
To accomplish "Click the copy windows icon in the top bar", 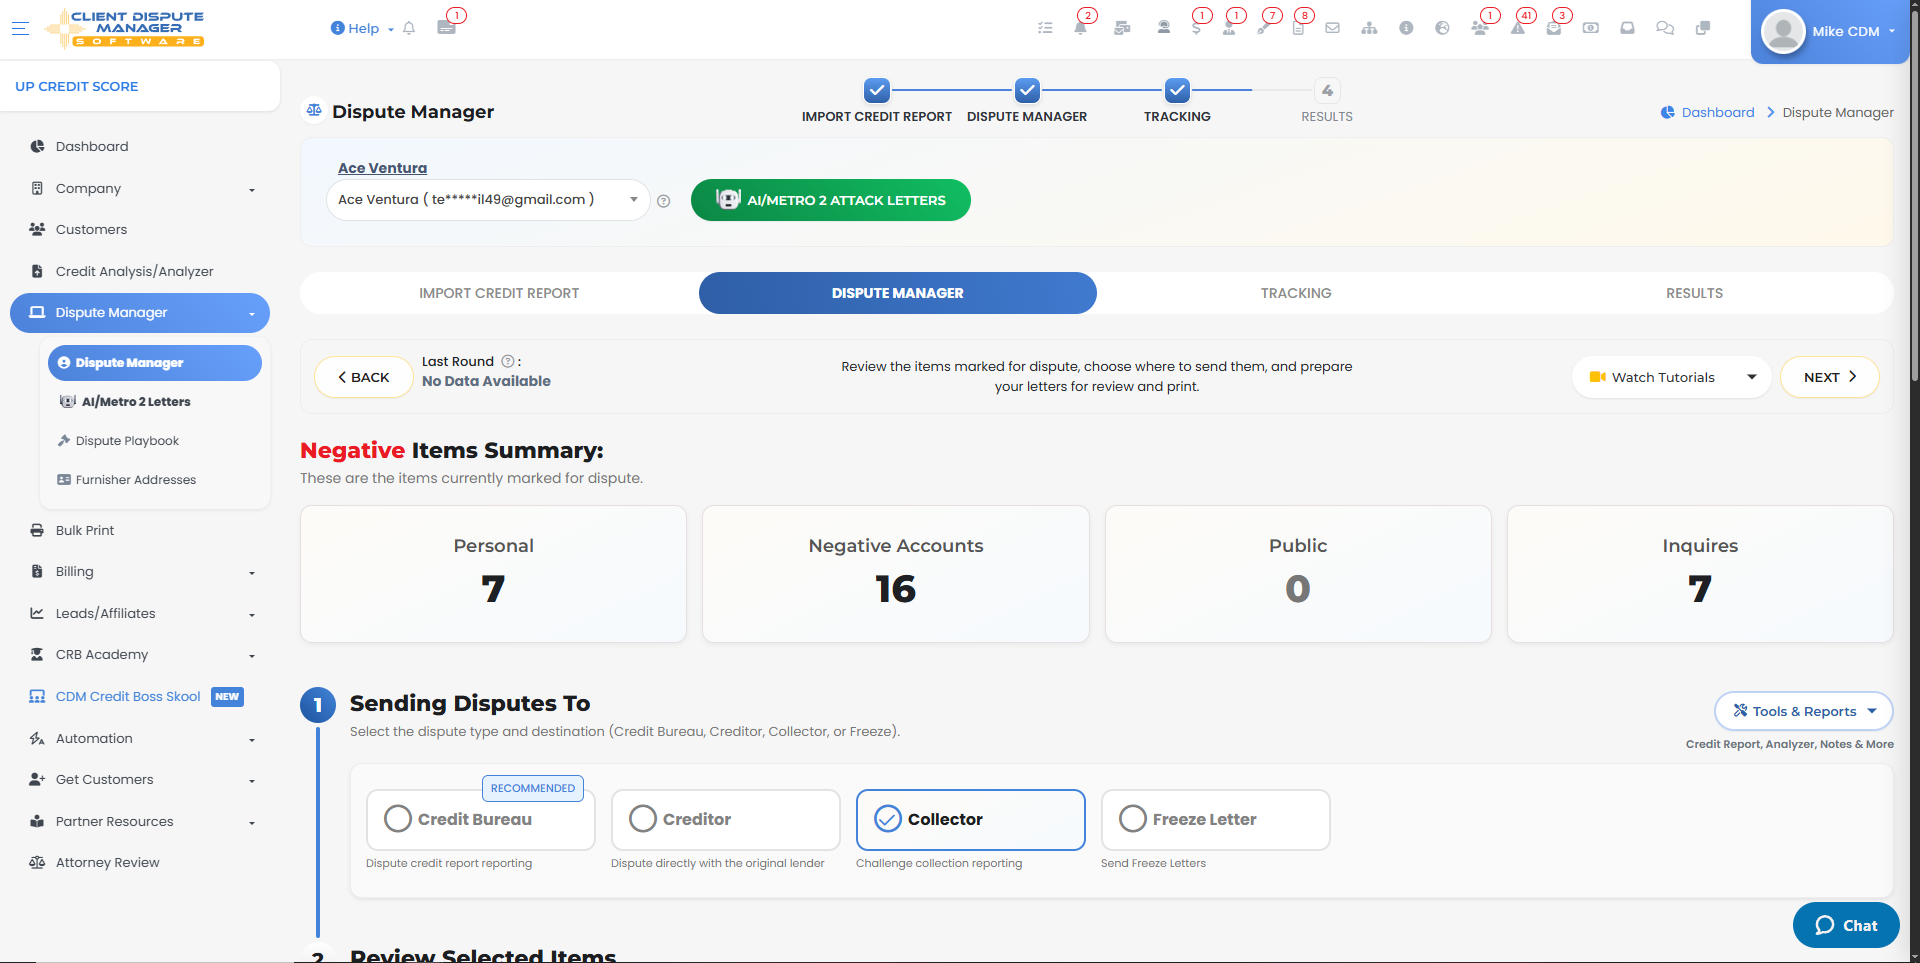I will coord(1703,28).
